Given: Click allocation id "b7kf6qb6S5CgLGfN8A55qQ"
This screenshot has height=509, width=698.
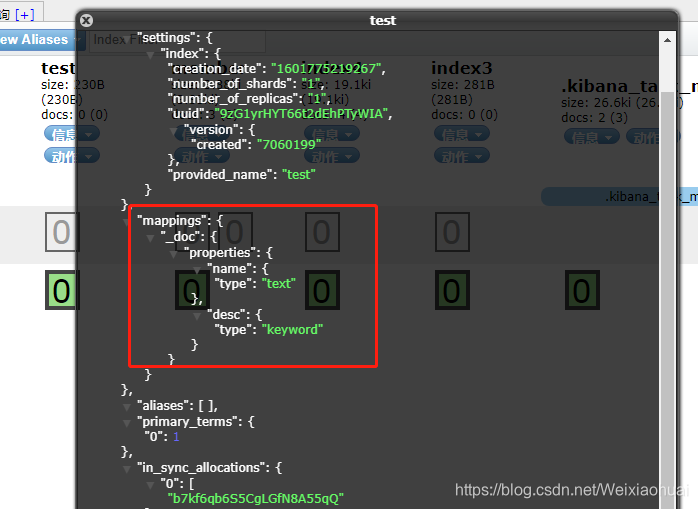Looking at the screenshot, I should tap(256, 499).
